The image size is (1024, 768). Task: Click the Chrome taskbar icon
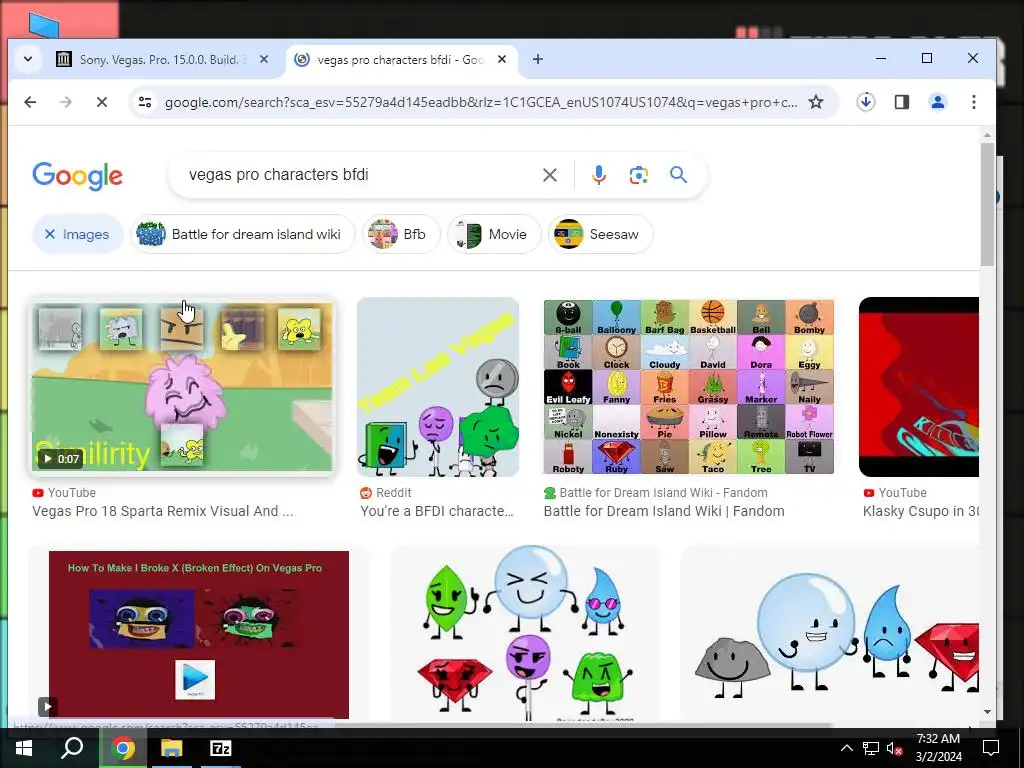123,748
